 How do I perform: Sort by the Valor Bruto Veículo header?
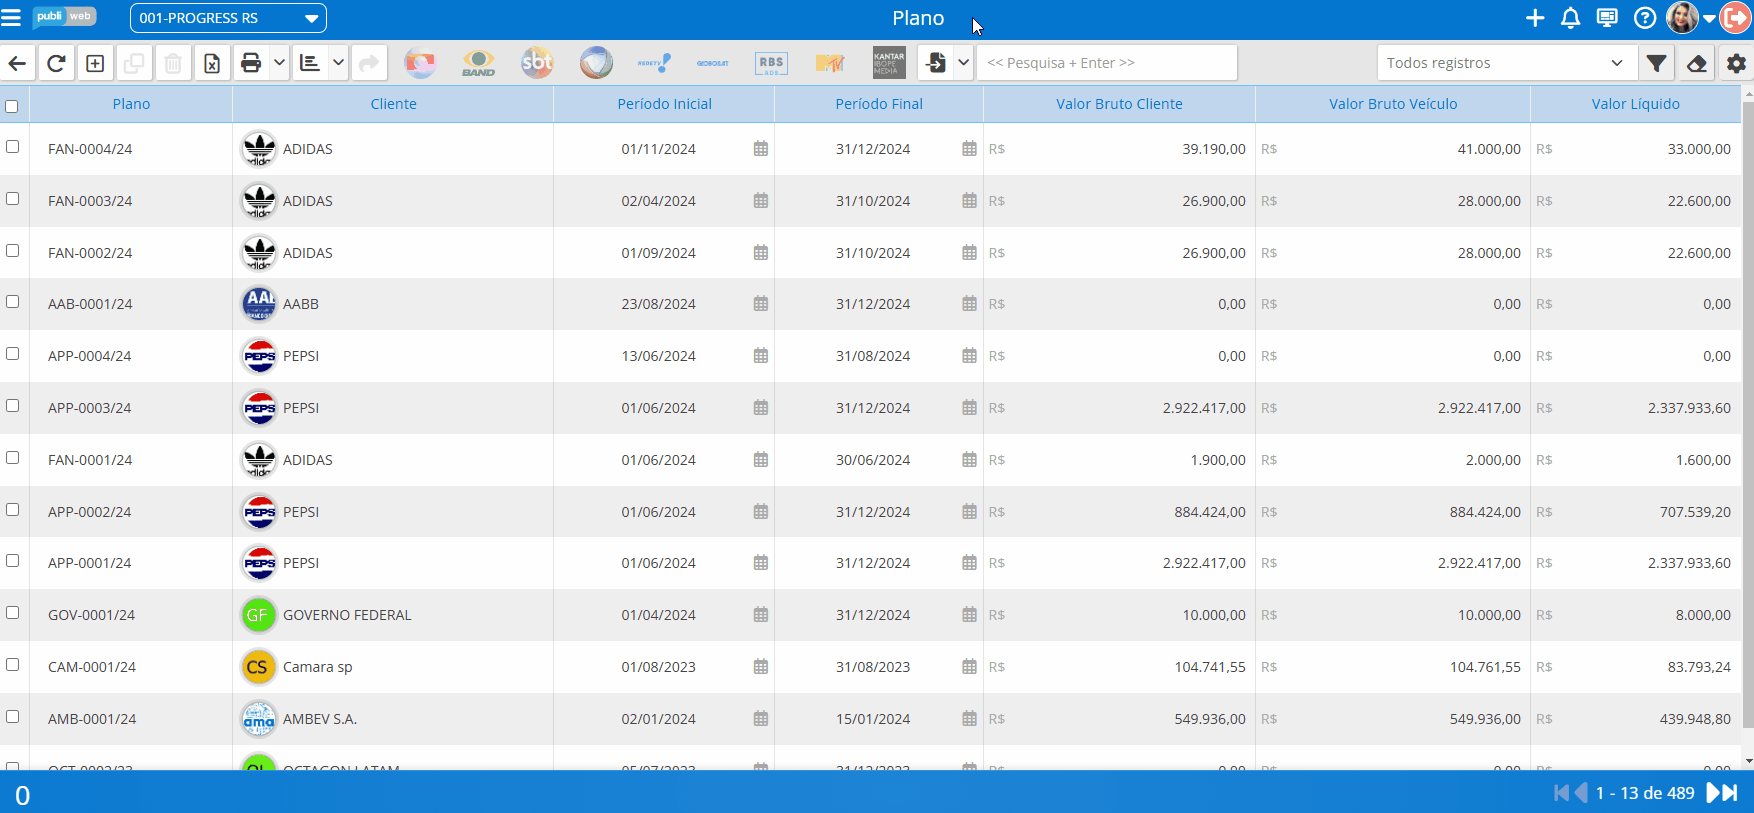[1393, 104]
